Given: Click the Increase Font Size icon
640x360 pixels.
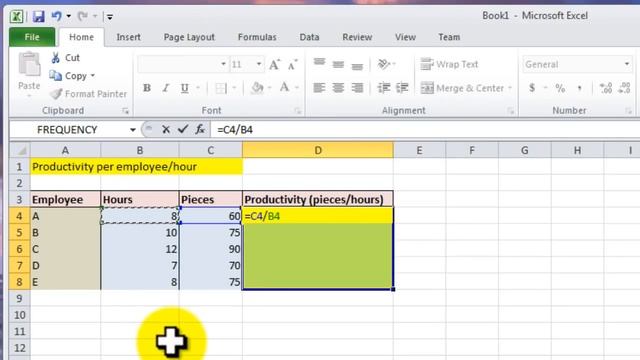Looking at the screenshot, I should coord(274,64).
